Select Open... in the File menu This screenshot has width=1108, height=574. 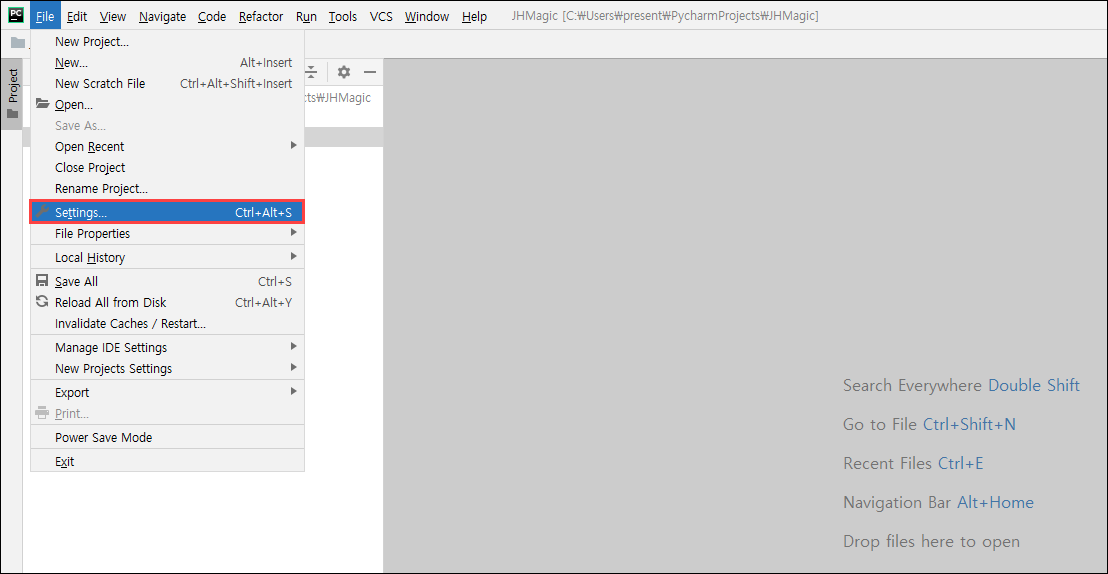167,105
